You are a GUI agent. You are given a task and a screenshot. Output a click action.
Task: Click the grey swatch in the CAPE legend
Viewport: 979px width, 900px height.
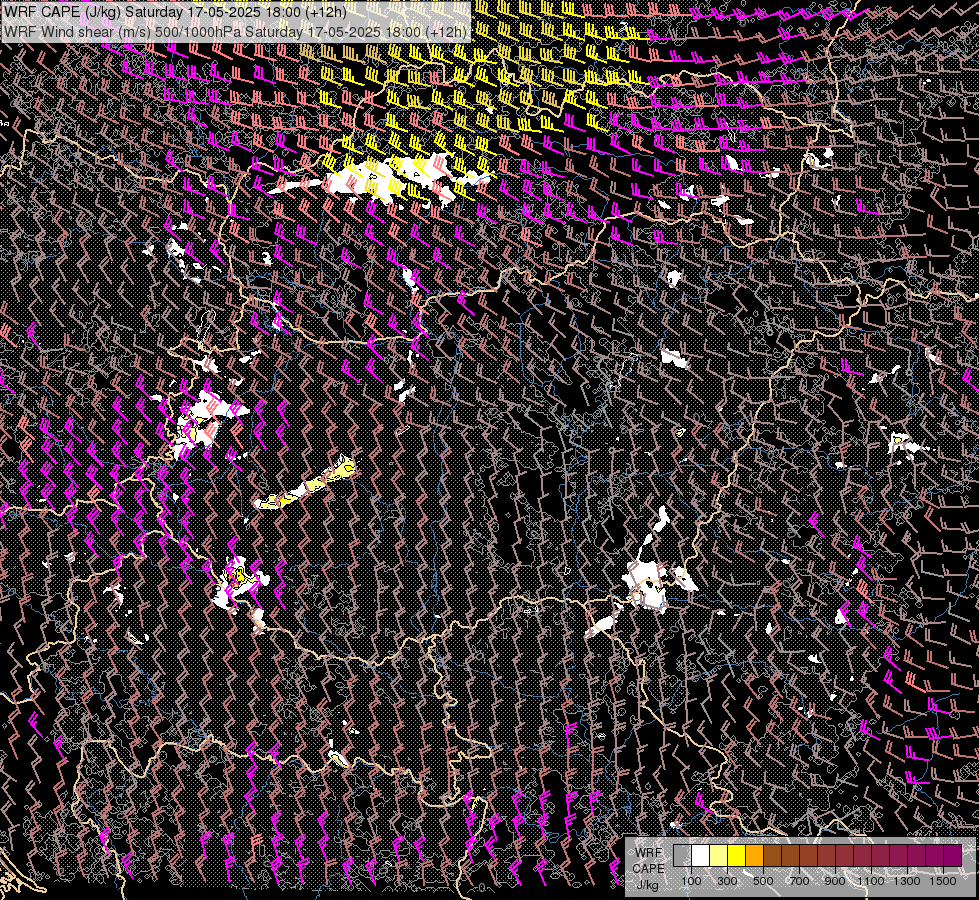click(x=682, y=855)
